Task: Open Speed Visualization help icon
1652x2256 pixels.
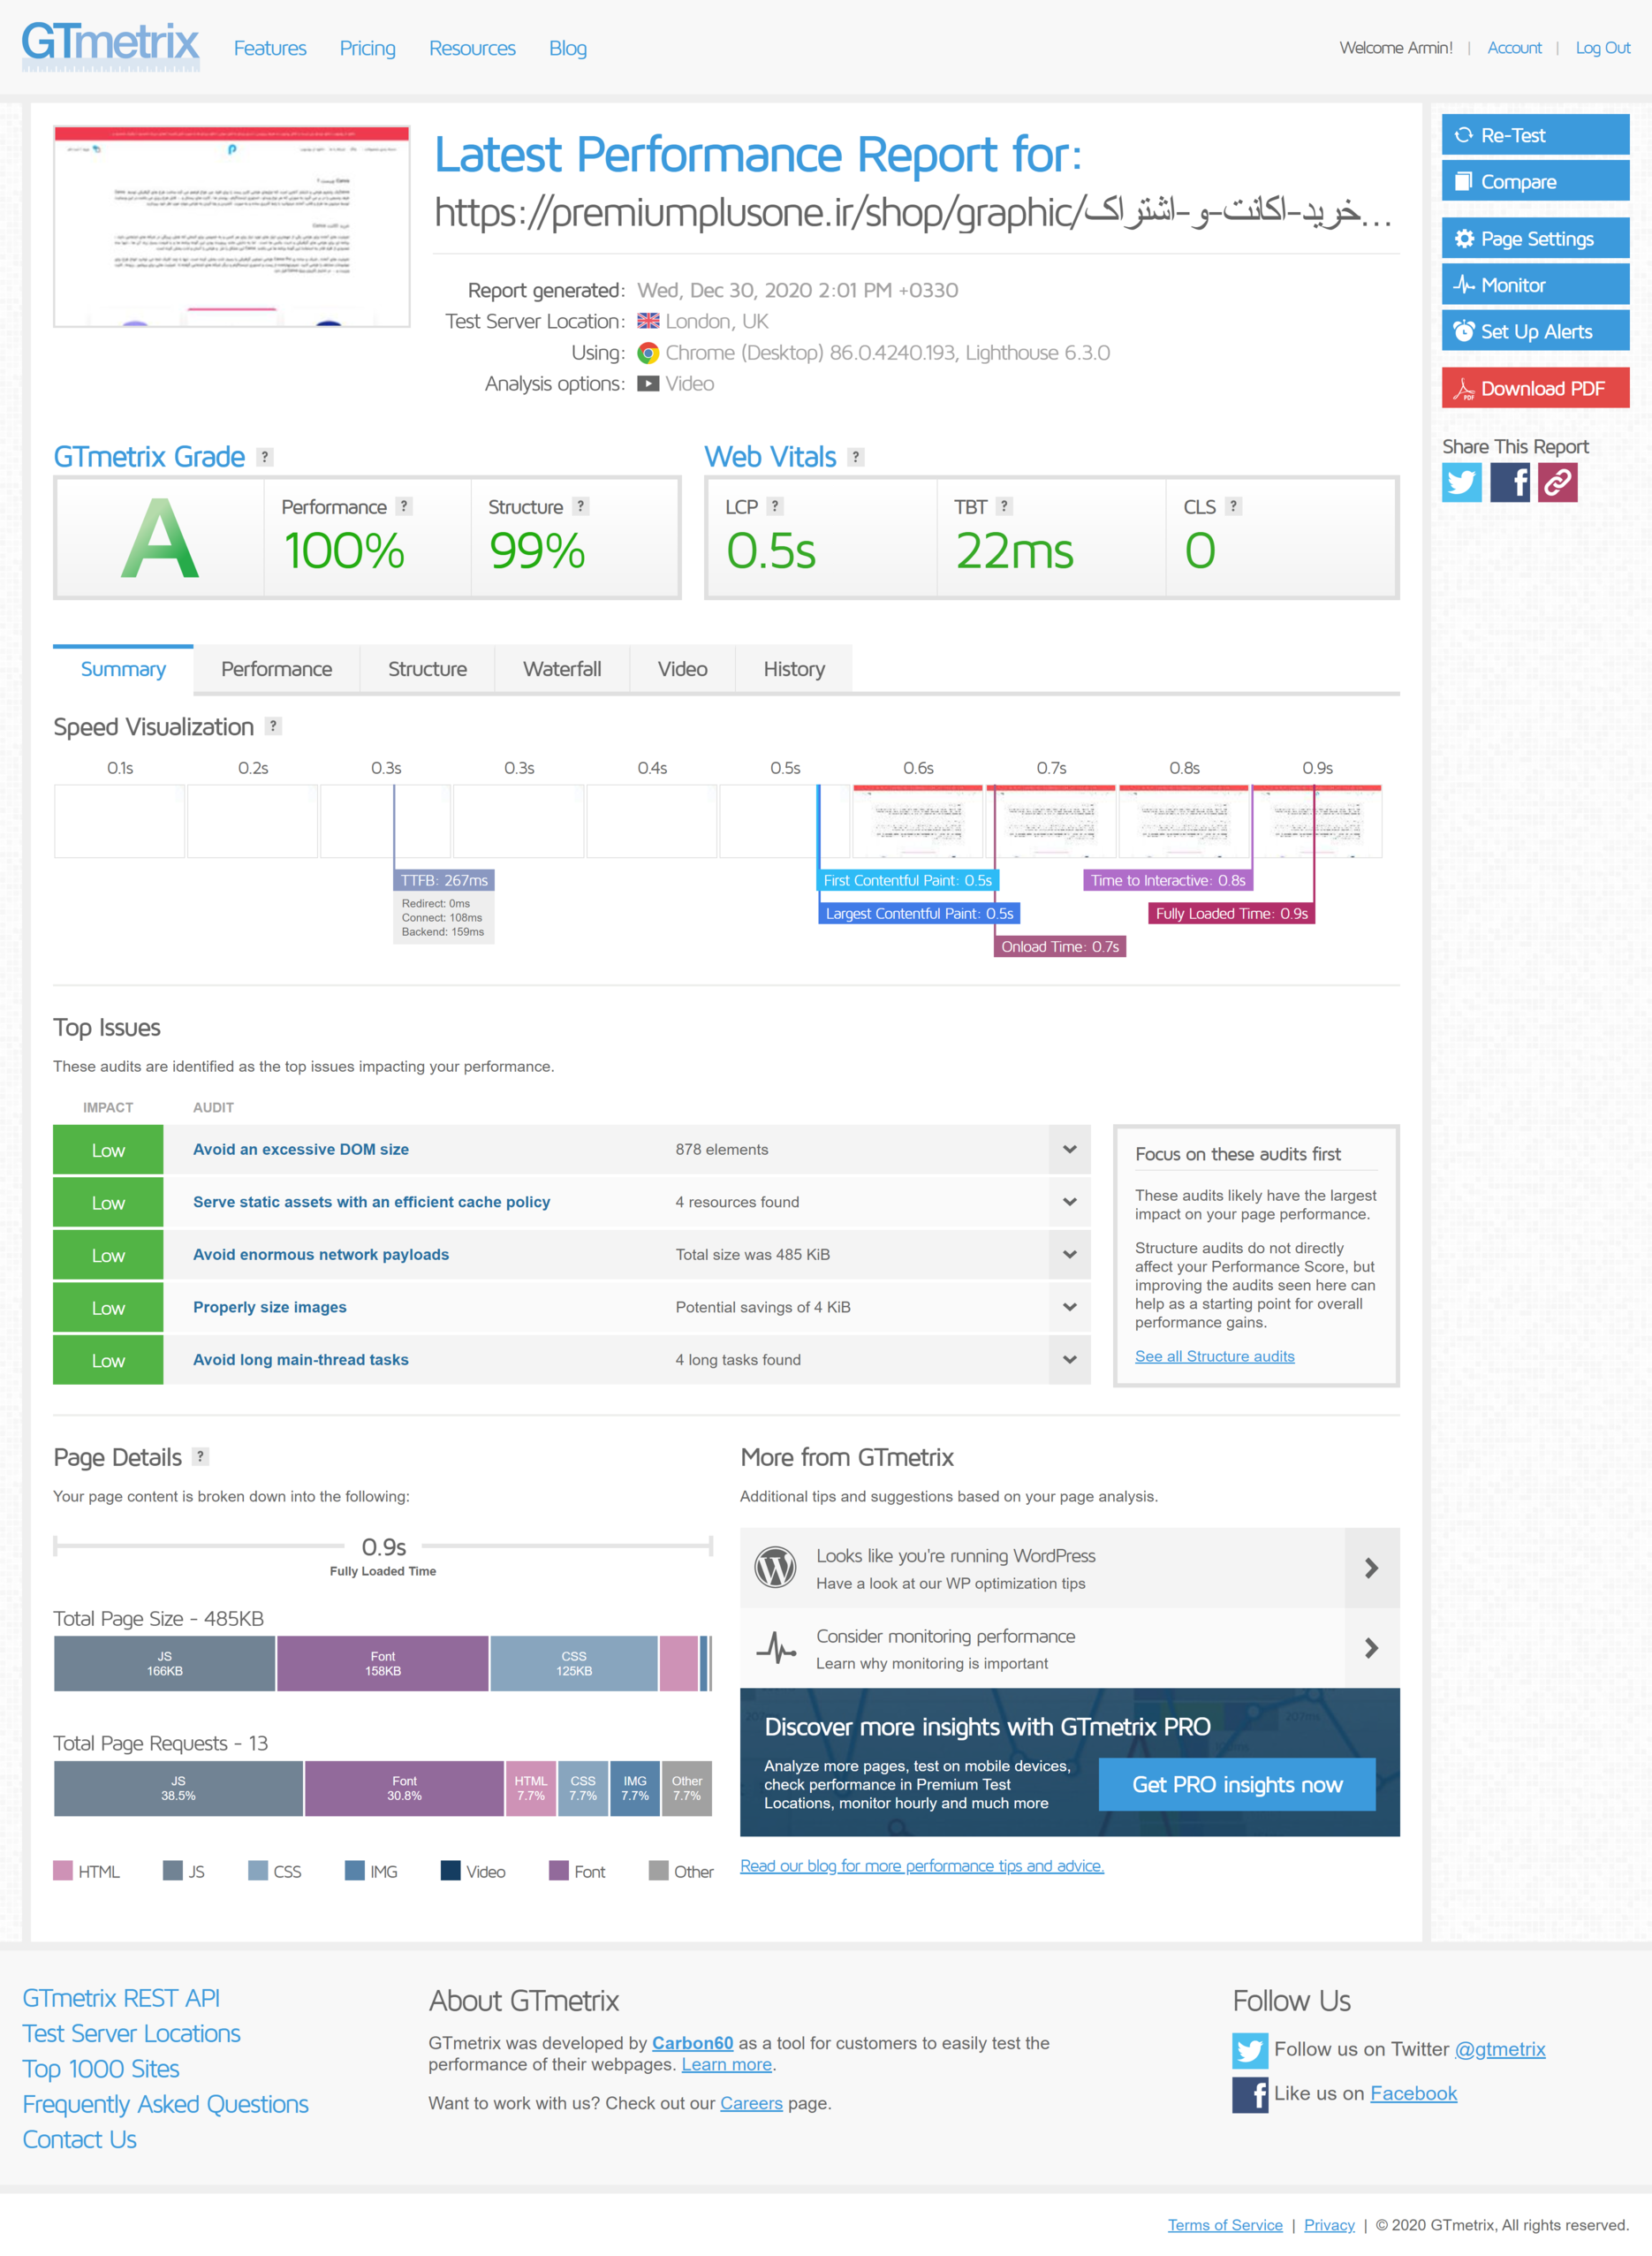Action: (x=273, y=726)
